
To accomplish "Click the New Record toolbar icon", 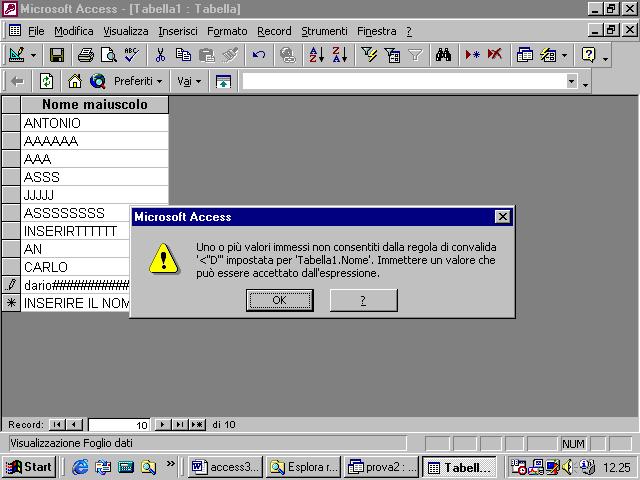I will [x=472, y=55].
